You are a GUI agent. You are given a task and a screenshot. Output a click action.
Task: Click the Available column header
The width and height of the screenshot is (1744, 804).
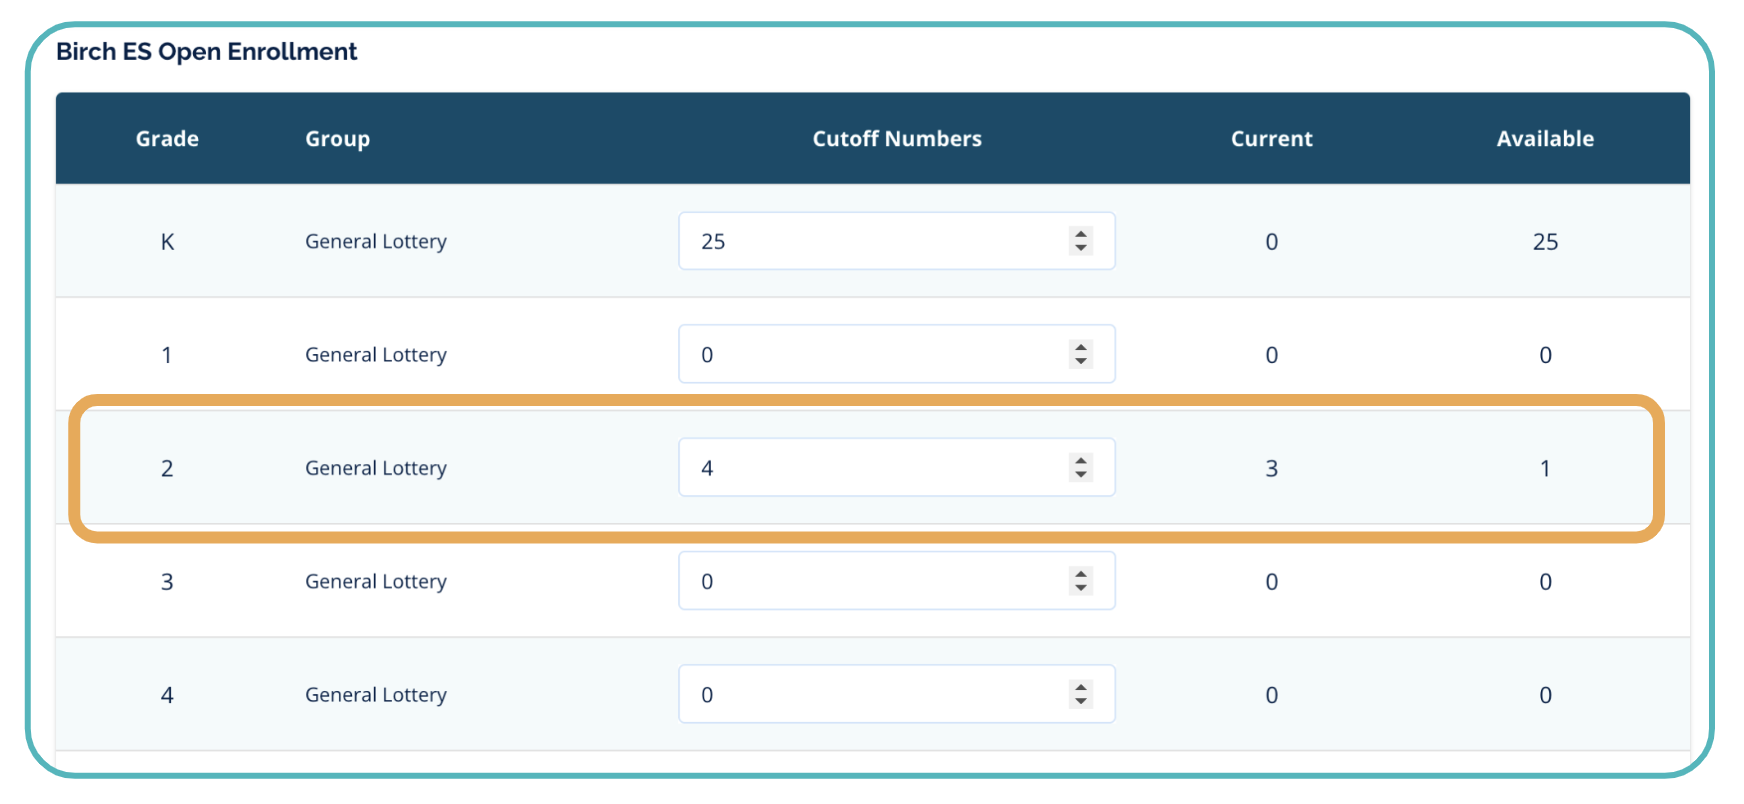[x=1545, y=139]
